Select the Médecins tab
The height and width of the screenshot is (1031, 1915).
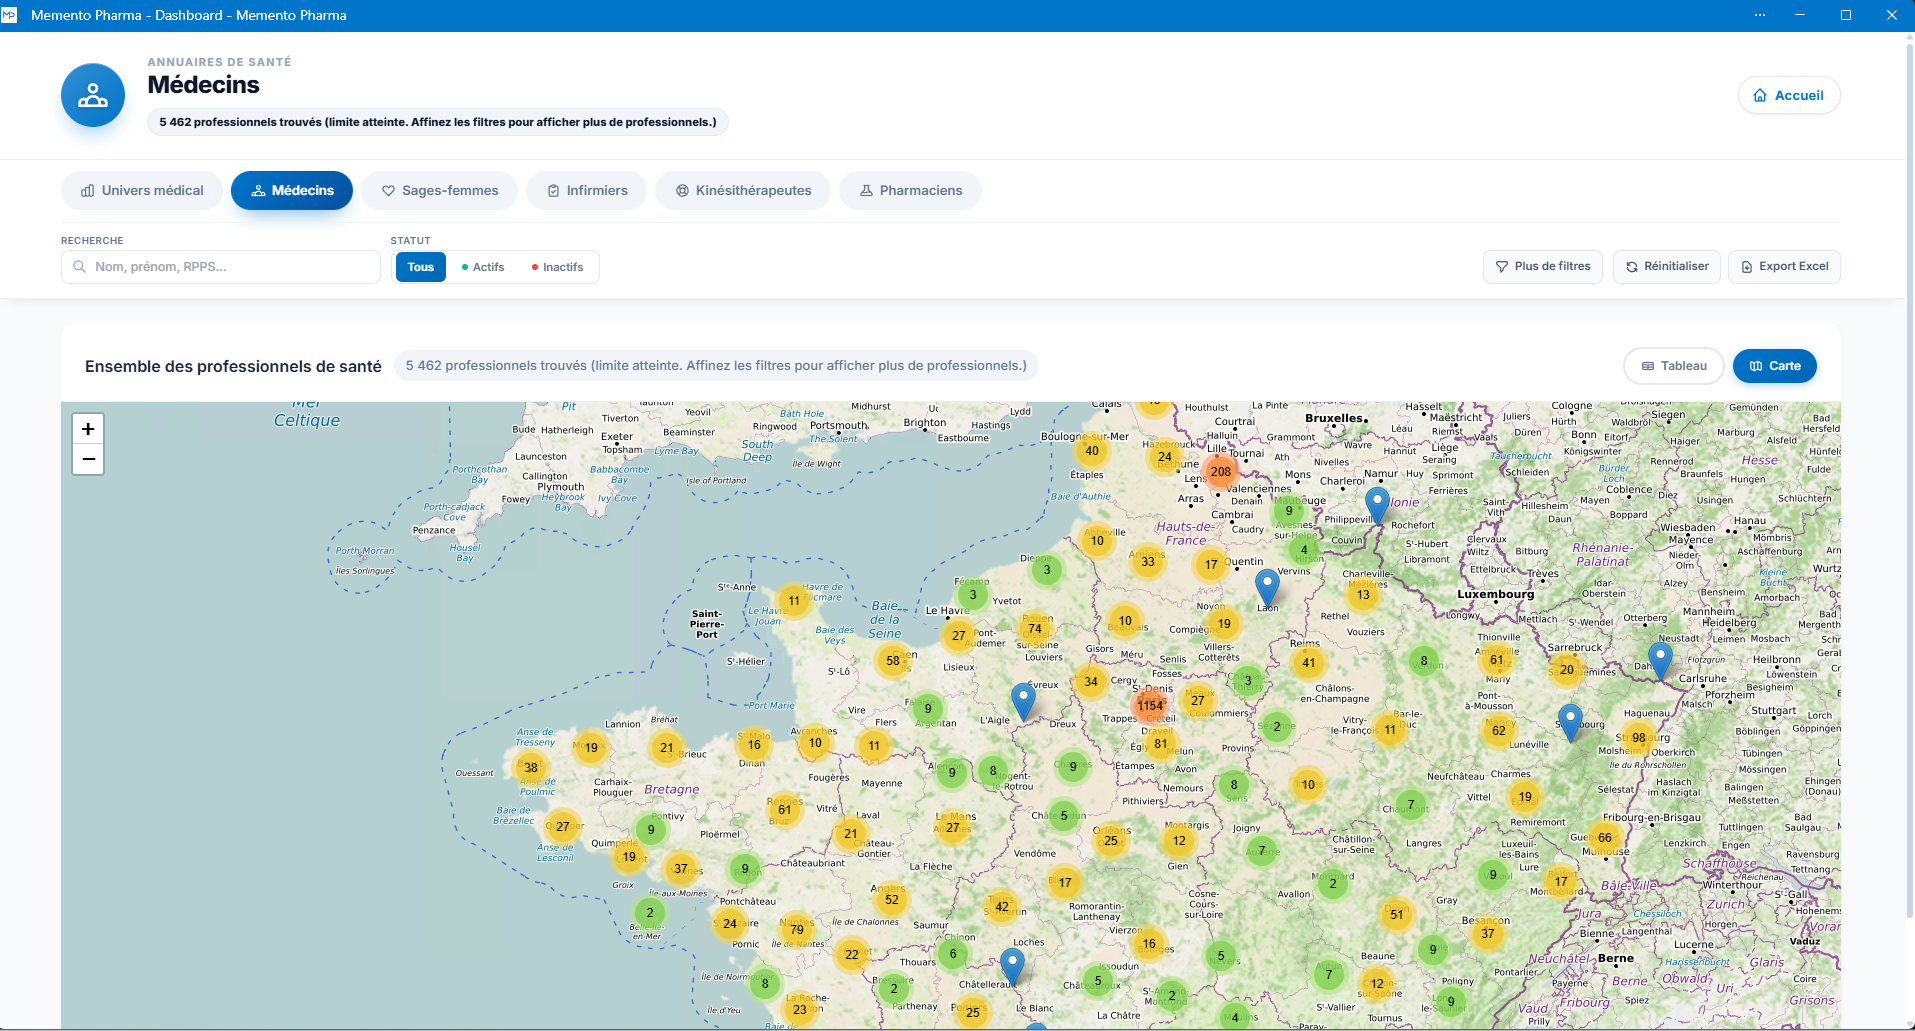[x=292, y=191]
